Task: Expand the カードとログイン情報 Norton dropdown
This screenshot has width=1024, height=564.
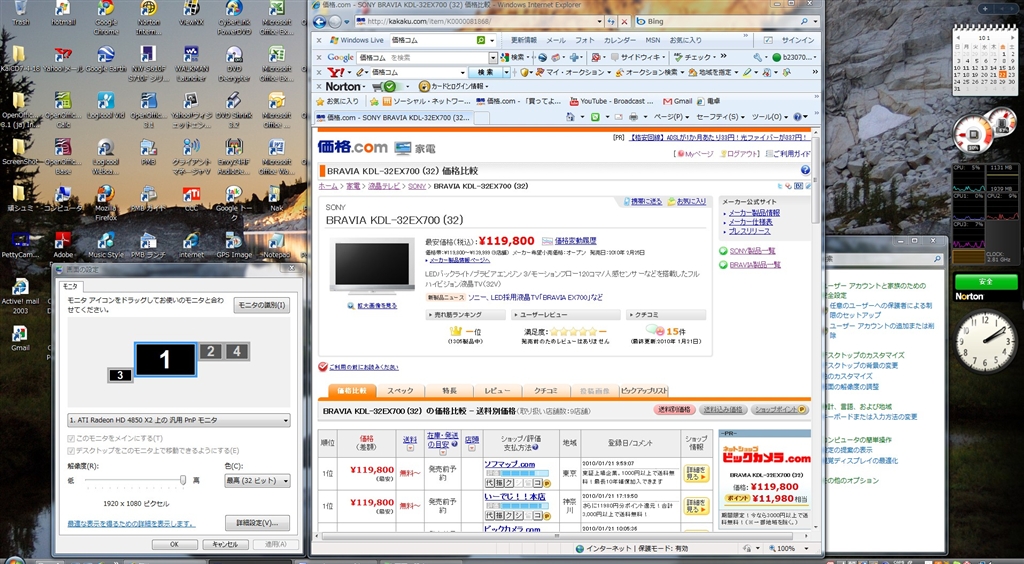Action: tap(486, 86)
